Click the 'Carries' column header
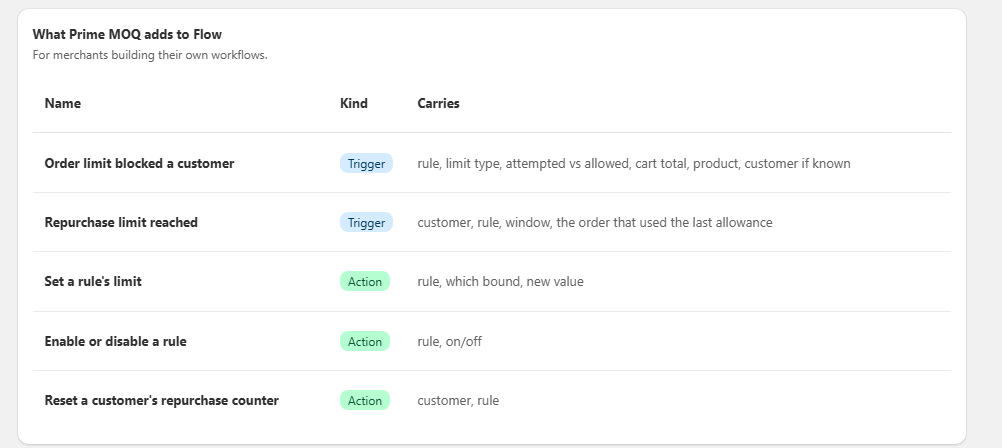The height and width of the screenshot is (448, 1002). point(438,103)
